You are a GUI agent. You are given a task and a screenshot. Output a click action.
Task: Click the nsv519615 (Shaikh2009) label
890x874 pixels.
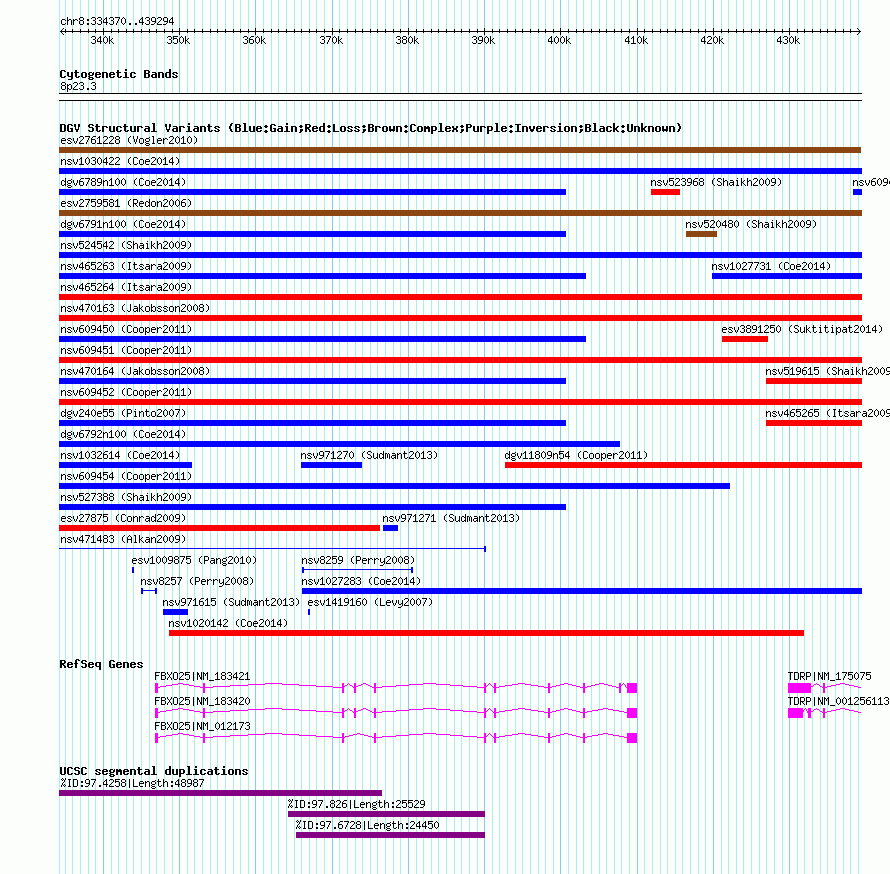[x=827, y=371]
